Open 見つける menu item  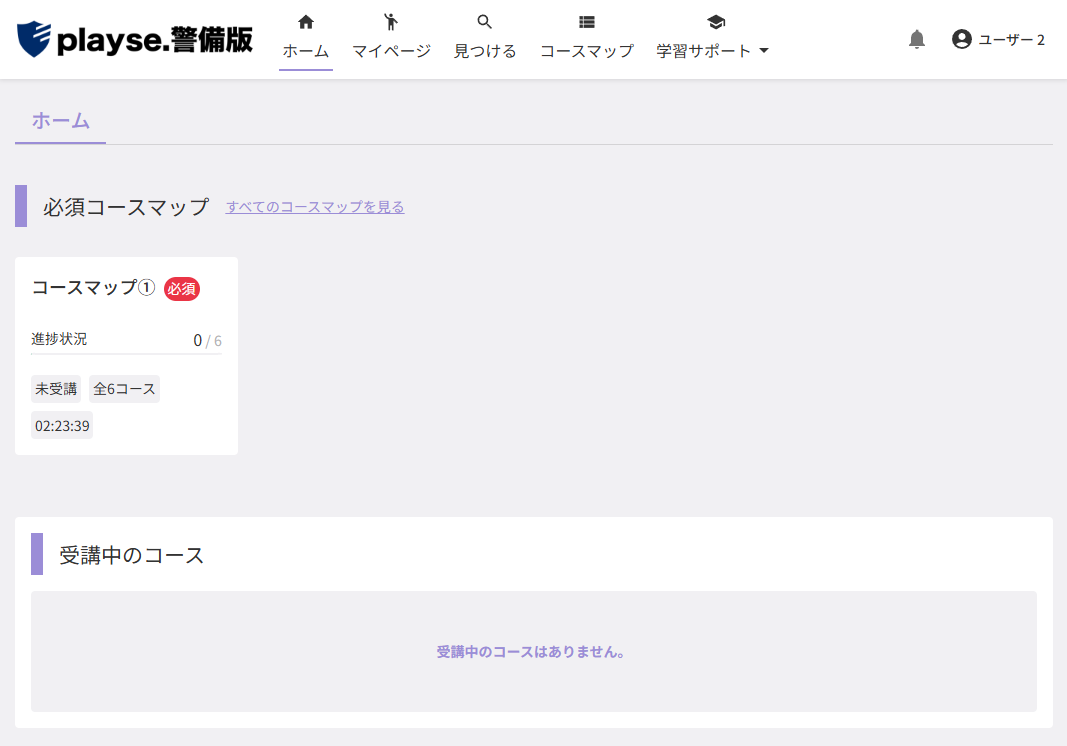click(485, 51)
